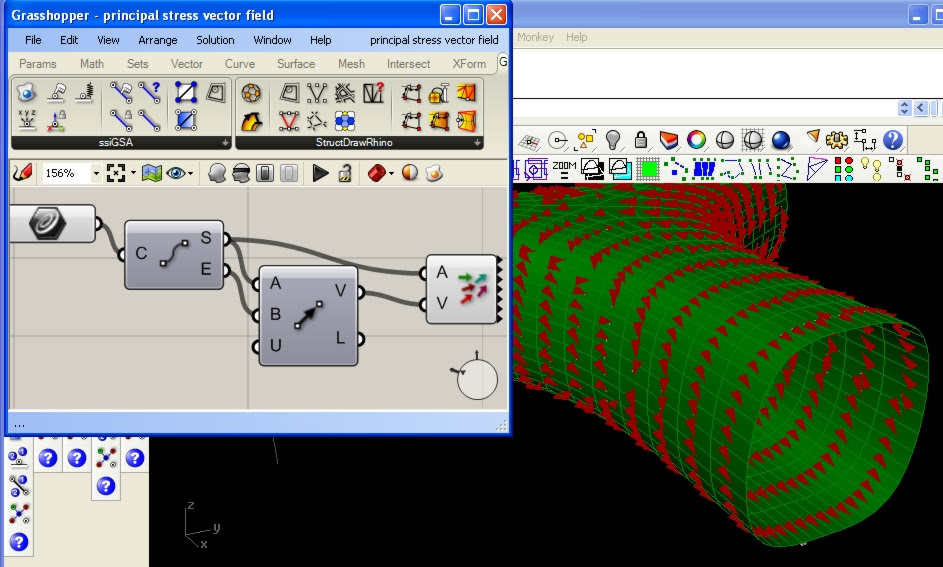Click the ZOOM icon in Rhino second toolbar
Screen dimensions: 943x567
pyautogui.click(x=564, y=169)
